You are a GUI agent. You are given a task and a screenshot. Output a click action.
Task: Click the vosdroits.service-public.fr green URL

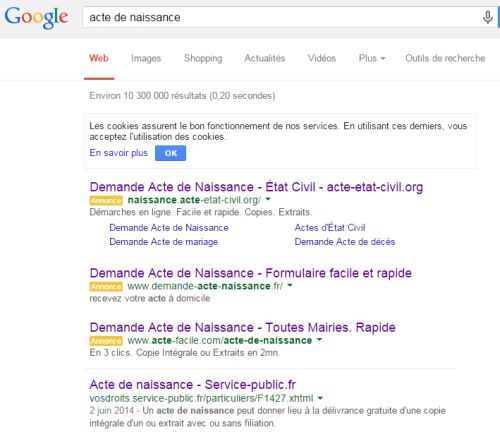point(201,398)
